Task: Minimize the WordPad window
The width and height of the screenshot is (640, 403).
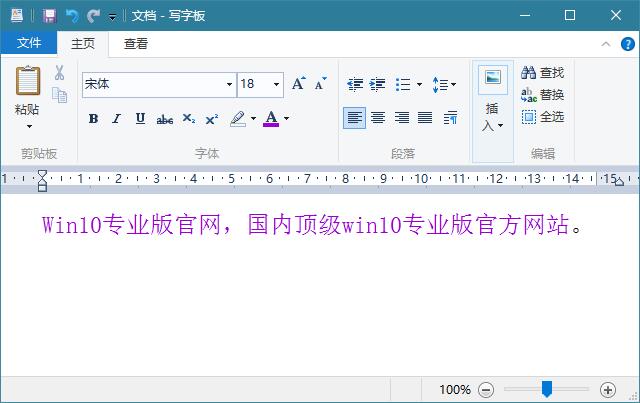Action: [x=525, y=16]
